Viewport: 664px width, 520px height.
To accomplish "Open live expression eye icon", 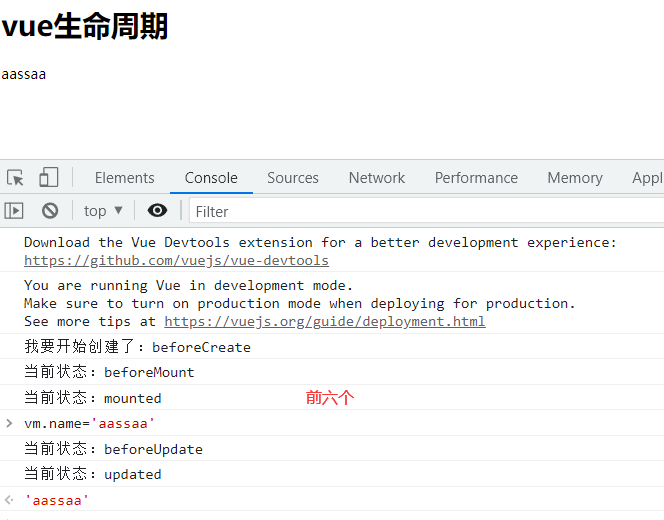I will point(157,210).
